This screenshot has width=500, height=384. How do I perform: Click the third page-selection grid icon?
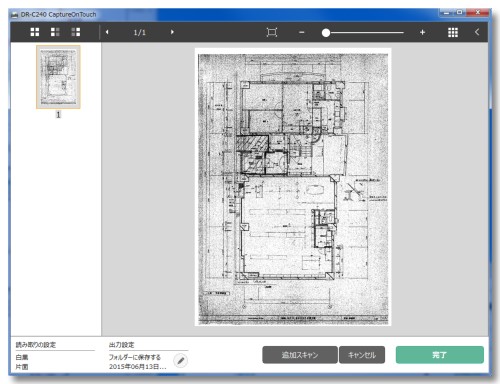click(76, 32)
